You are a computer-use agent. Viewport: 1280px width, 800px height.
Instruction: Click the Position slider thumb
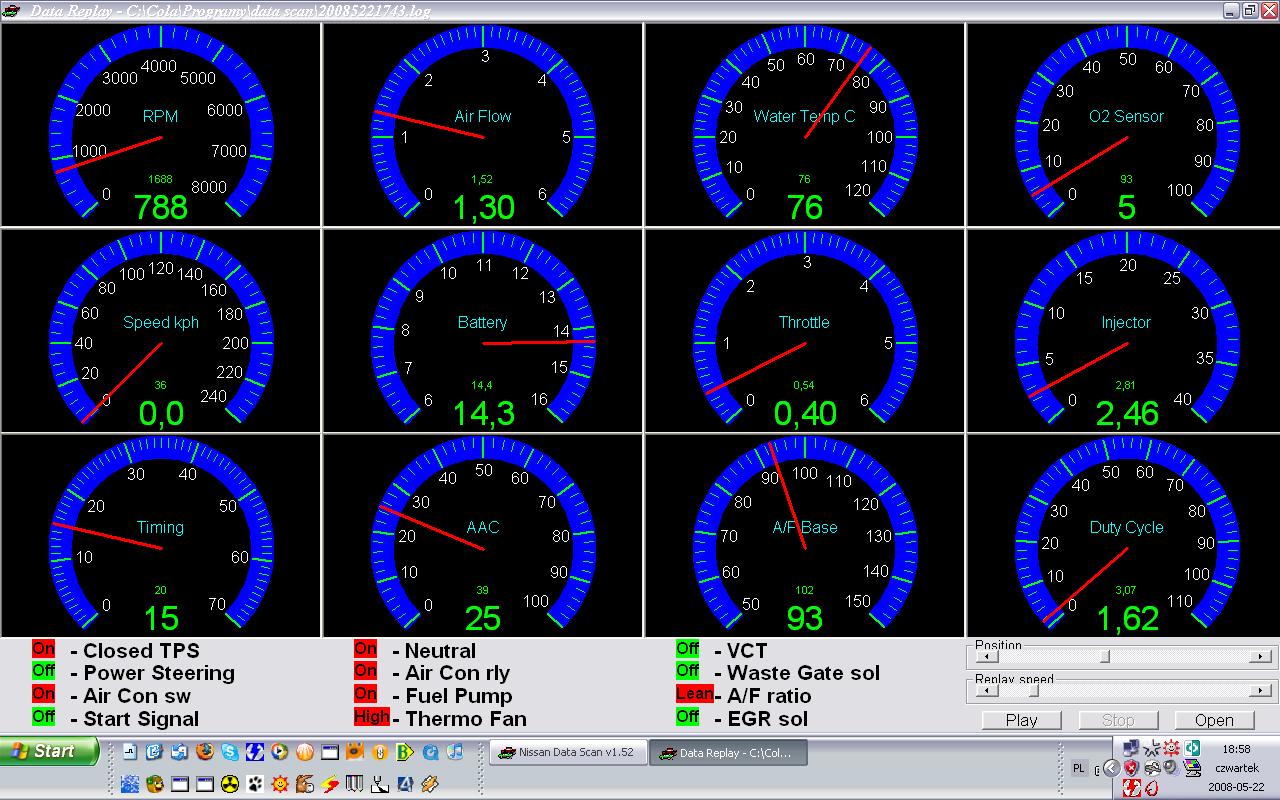pos(1104,657)
